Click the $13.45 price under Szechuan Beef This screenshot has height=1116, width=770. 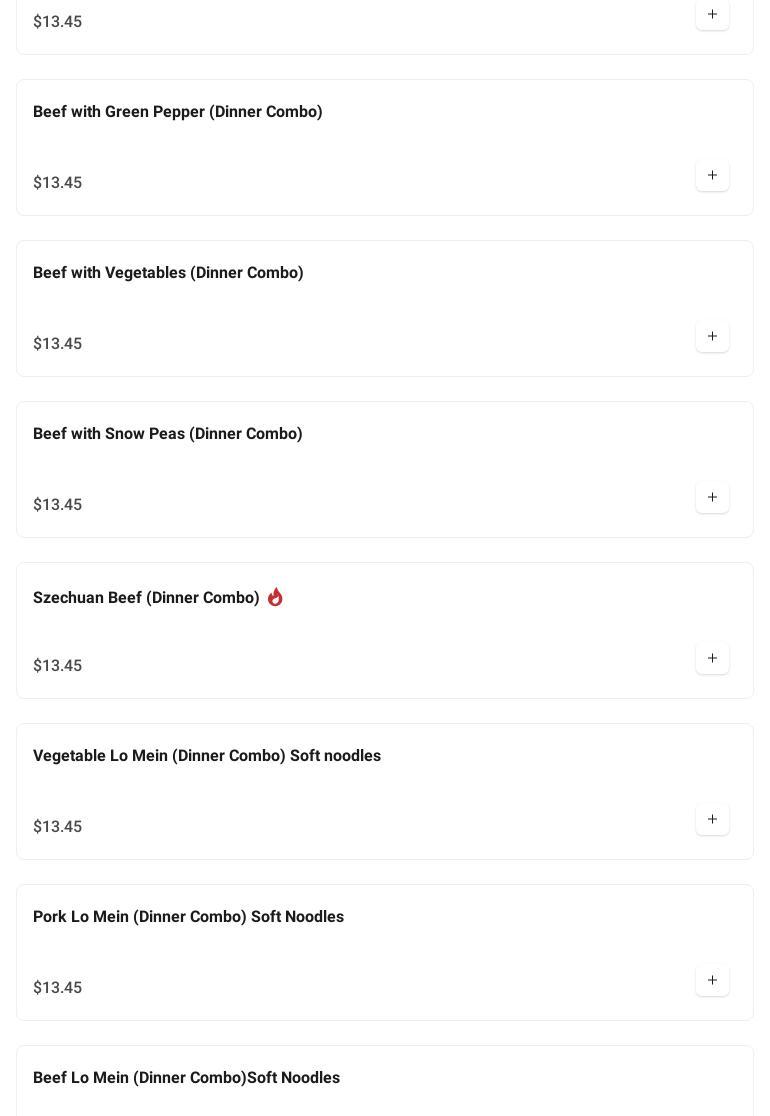pyautogui.click(x=58, y=666)
